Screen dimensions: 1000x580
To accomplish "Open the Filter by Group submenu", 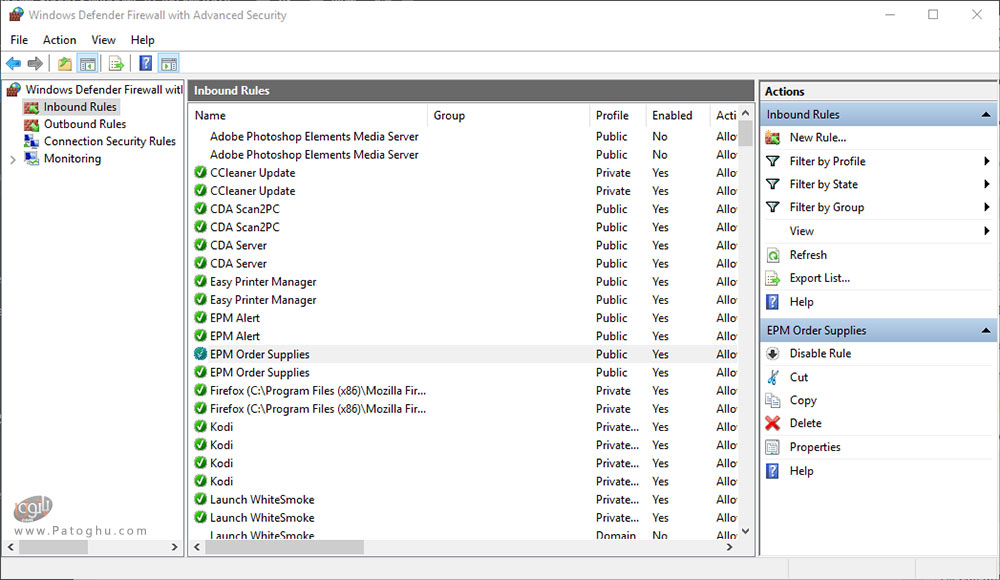I will coord(879,207).
